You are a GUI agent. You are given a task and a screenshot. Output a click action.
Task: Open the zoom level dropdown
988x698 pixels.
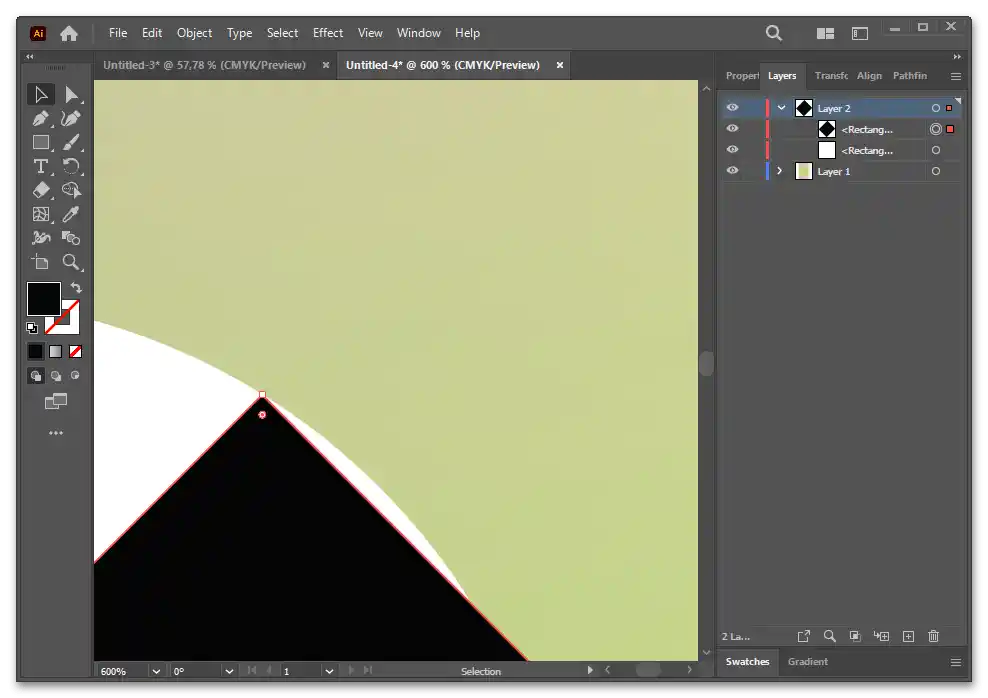coord(156,671)
